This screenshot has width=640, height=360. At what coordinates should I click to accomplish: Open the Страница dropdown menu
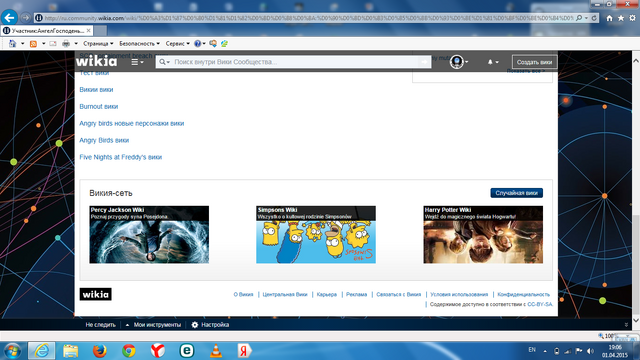[98, 43]
